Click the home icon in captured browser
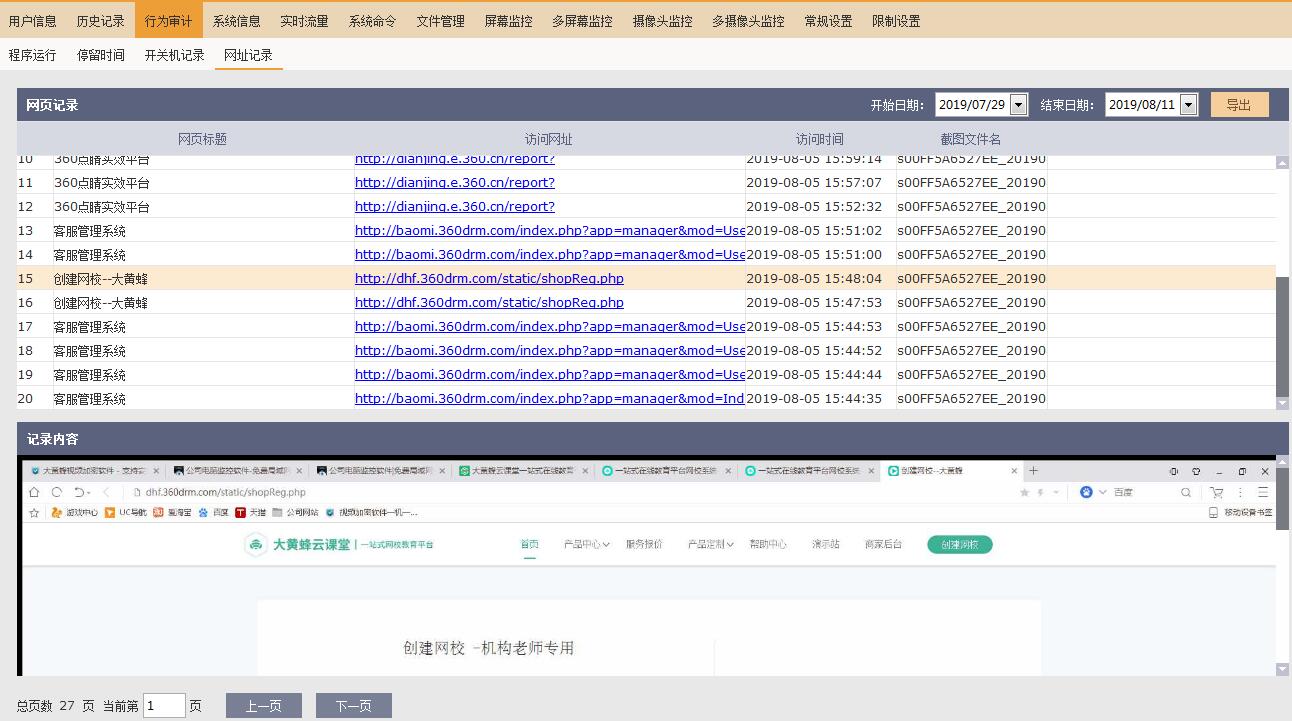The image size is (1292, 721). (x=34, y=492)
